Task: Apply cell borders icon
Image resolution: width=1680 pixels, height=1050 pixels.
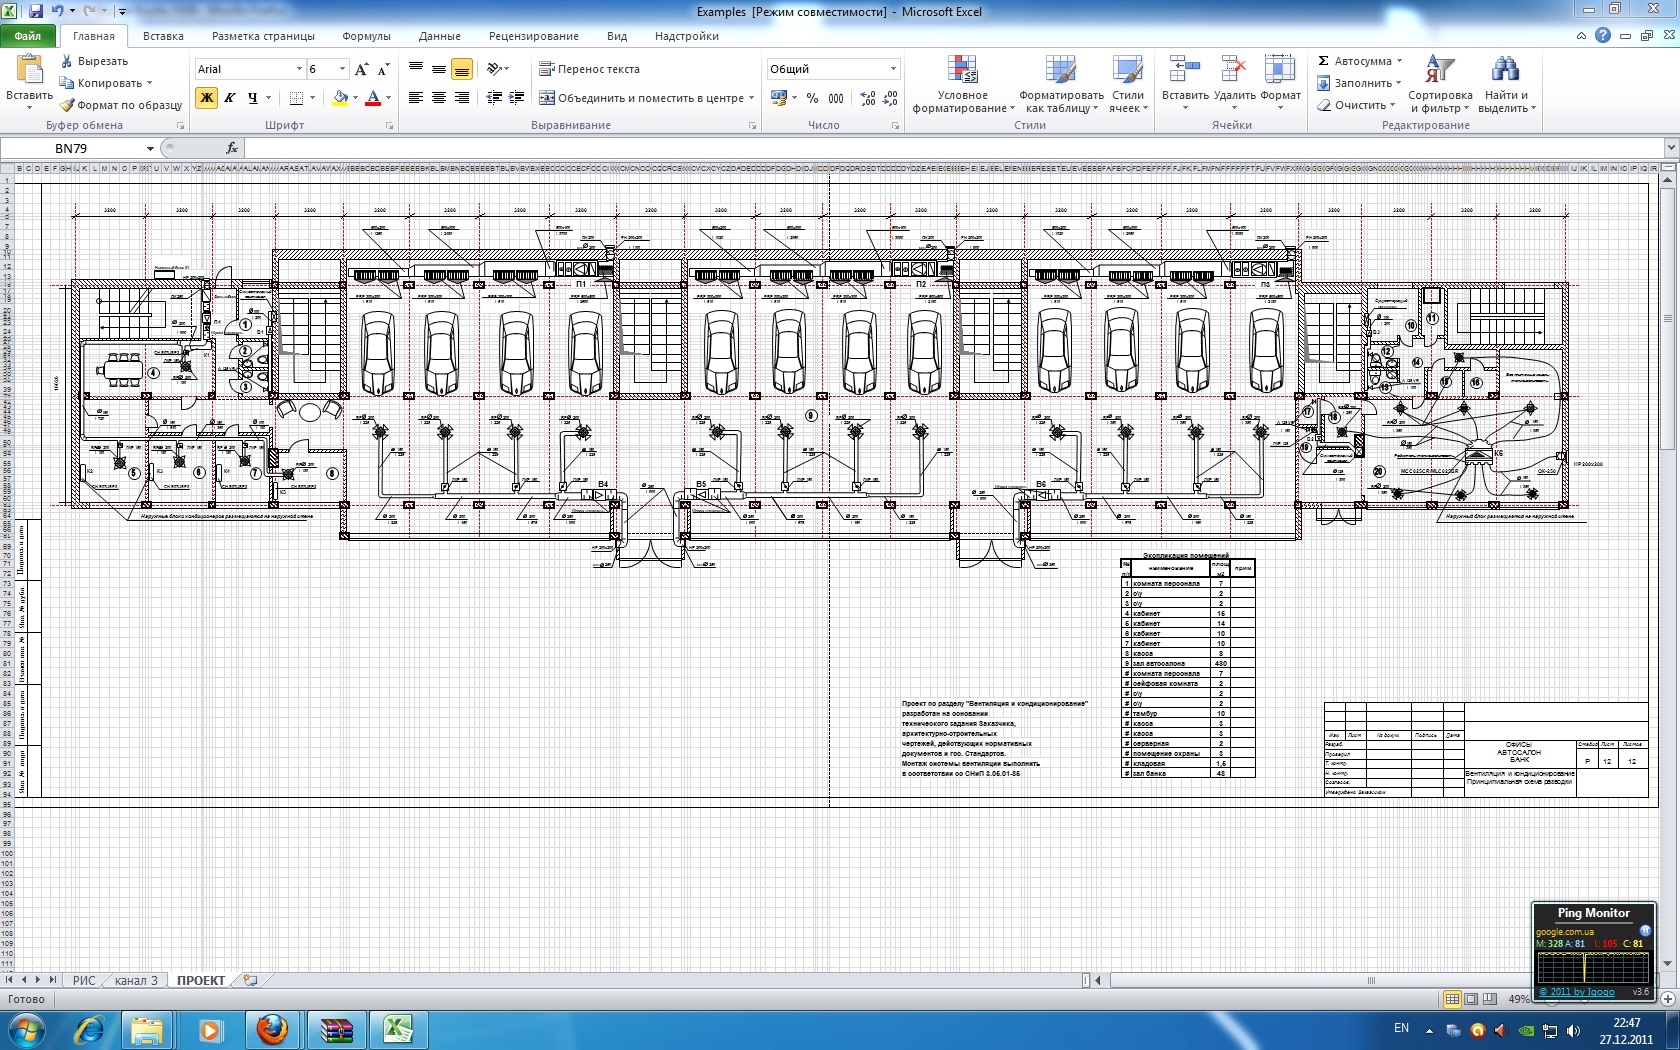Action: click(296, 98)
